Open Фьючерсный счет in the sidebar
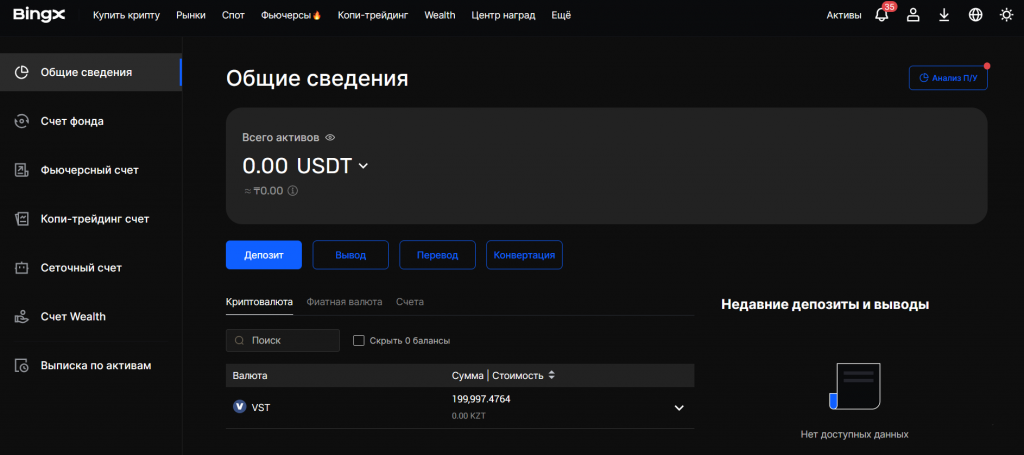The height and width of the screenshot is (455, 1024). click(x=91, y=170)
